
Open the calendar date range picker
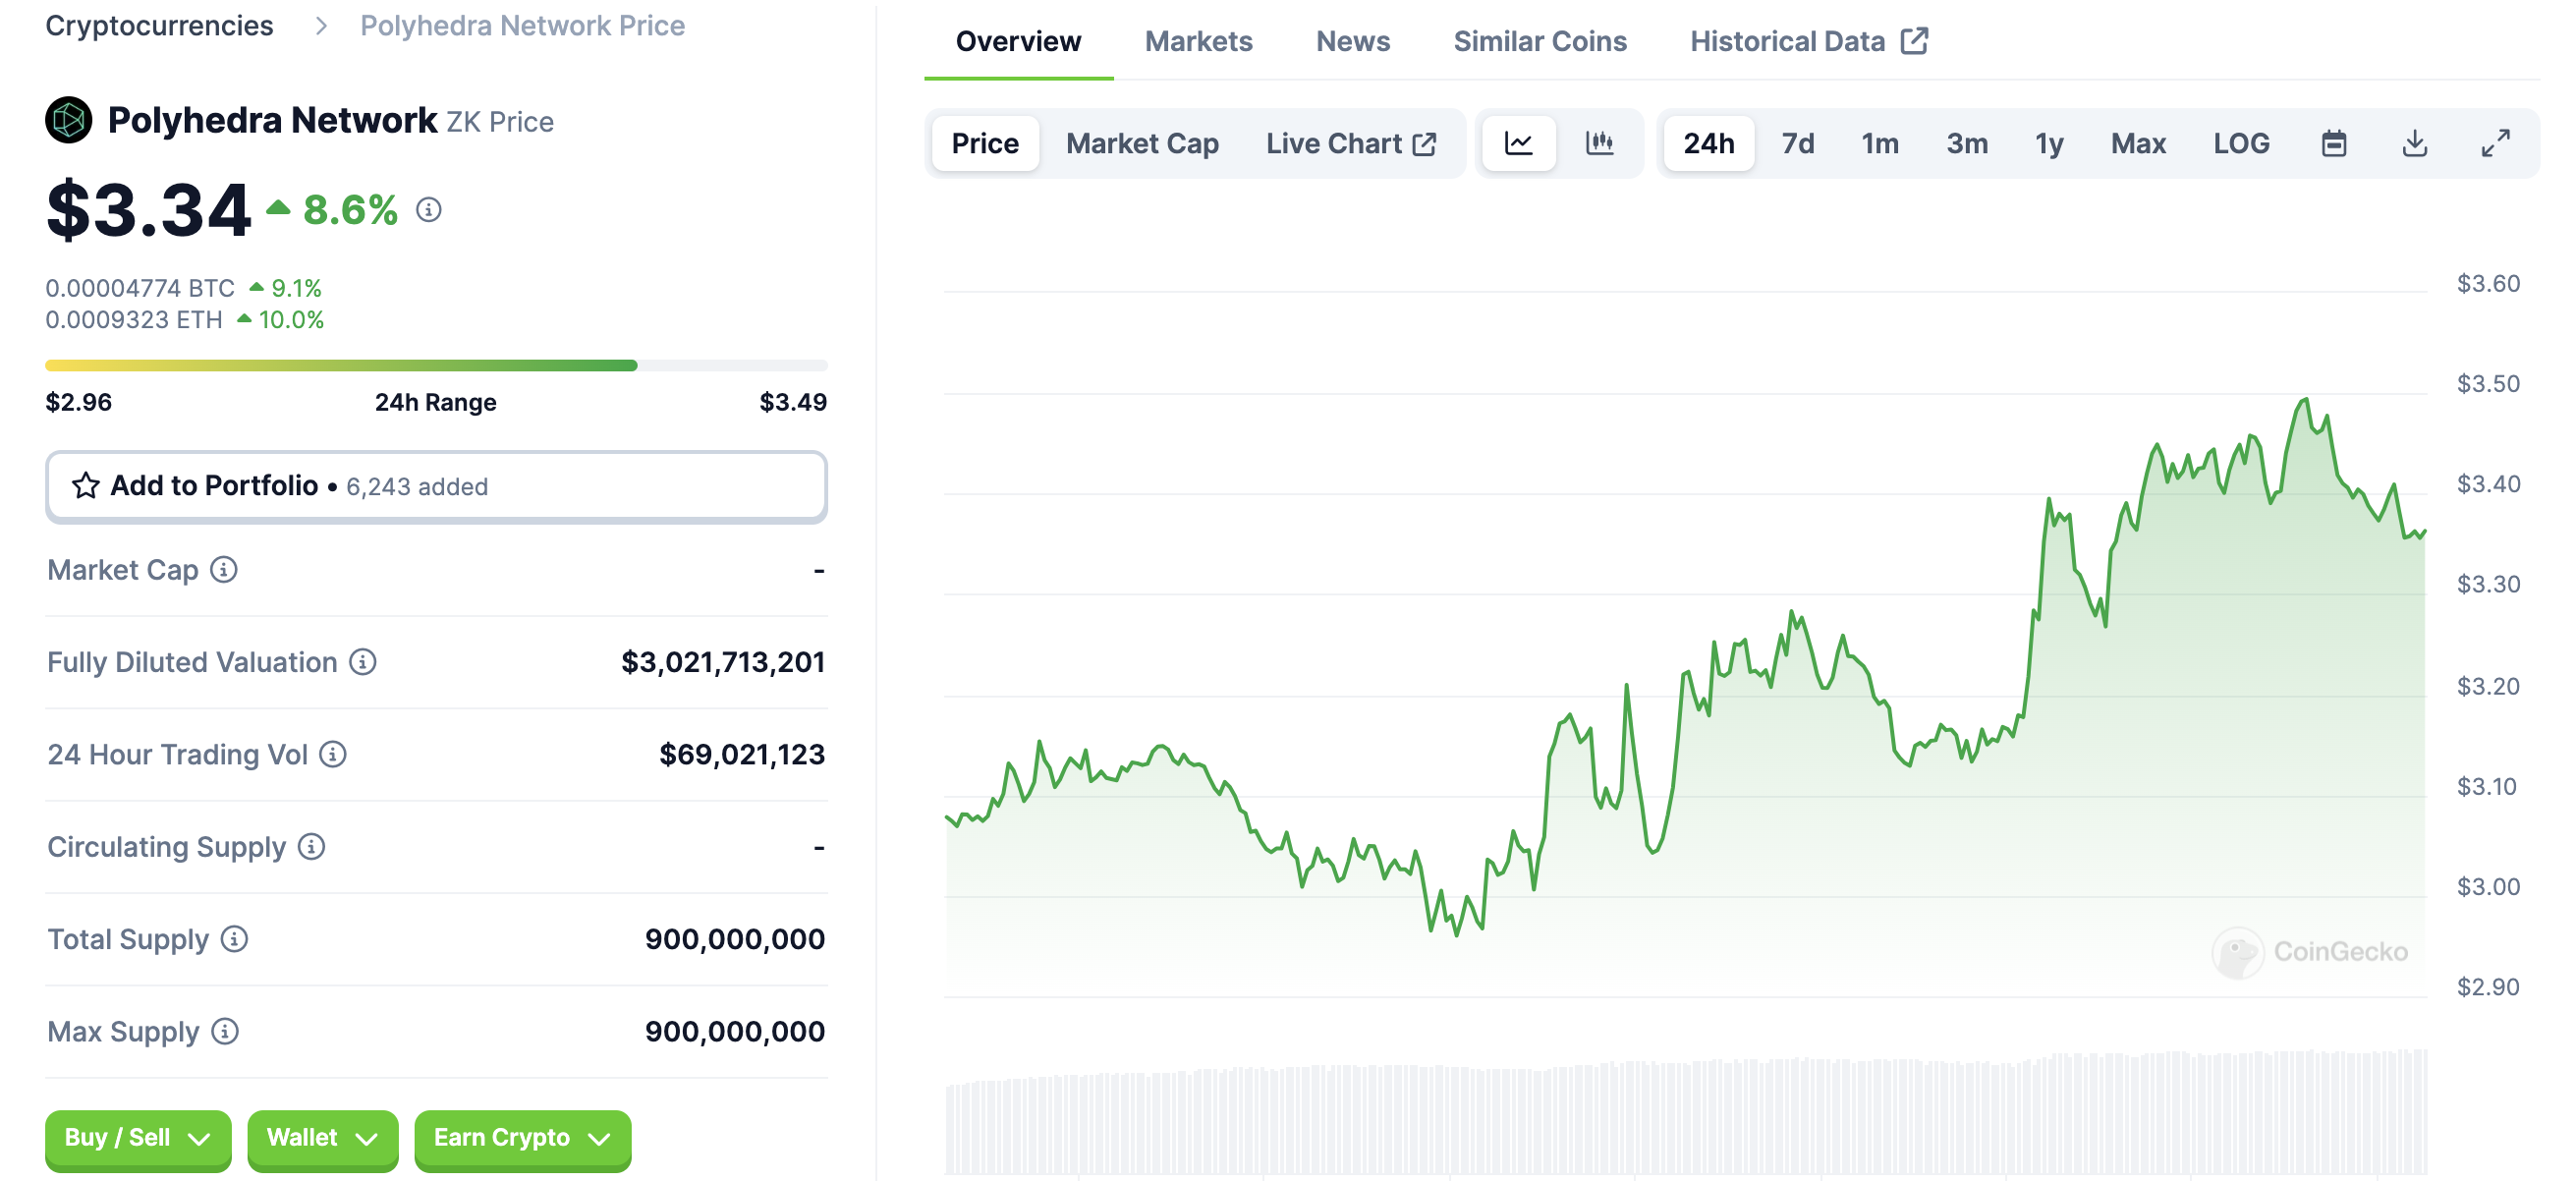click(2334, 144)
